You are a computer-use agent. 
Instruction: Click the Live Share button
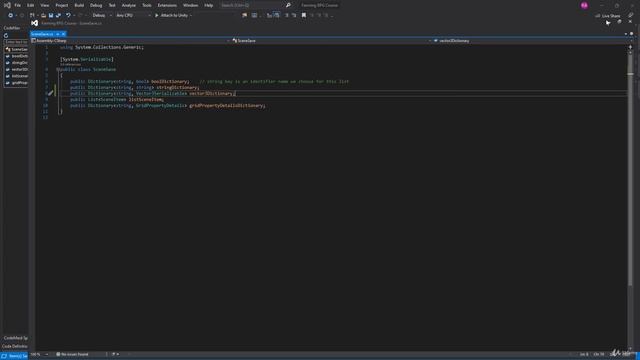[608, 16]
